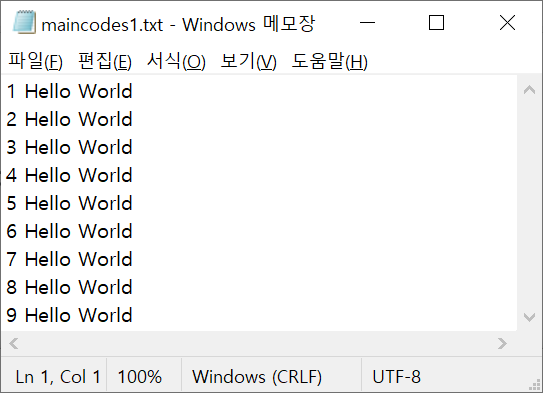Screen dimensions: 543x393
Task: Open the 서식(O) menu
Action: click(176, 61)
